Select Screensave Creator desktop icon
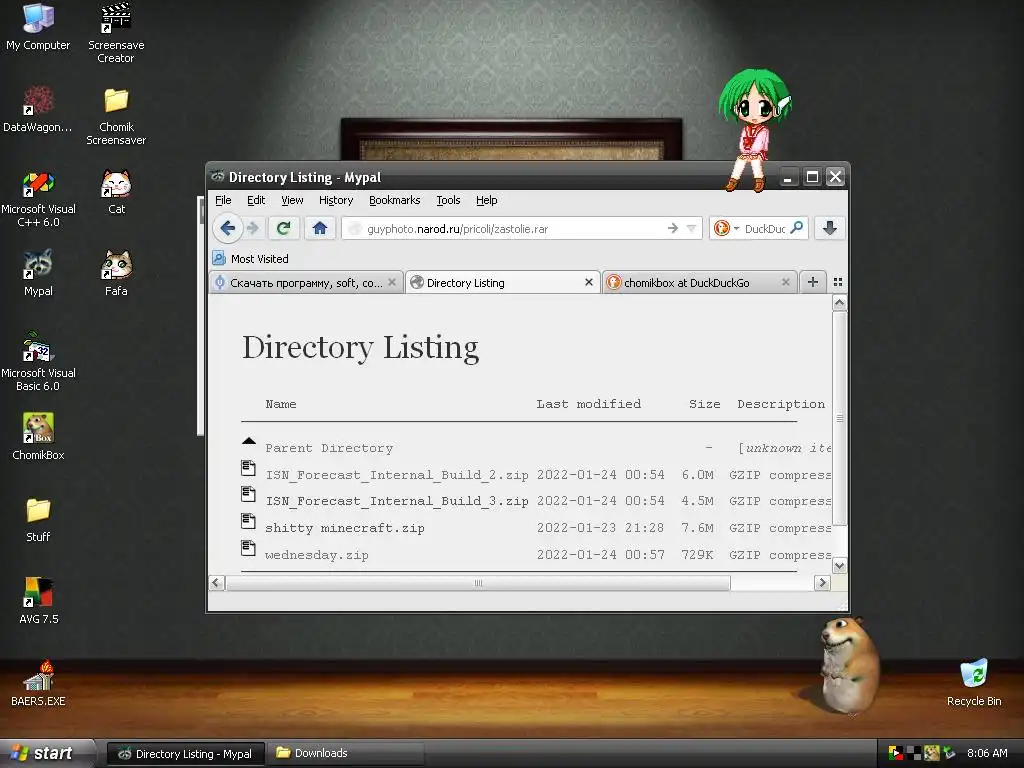This screenshot has width=1024, height=768. [116, 33]
